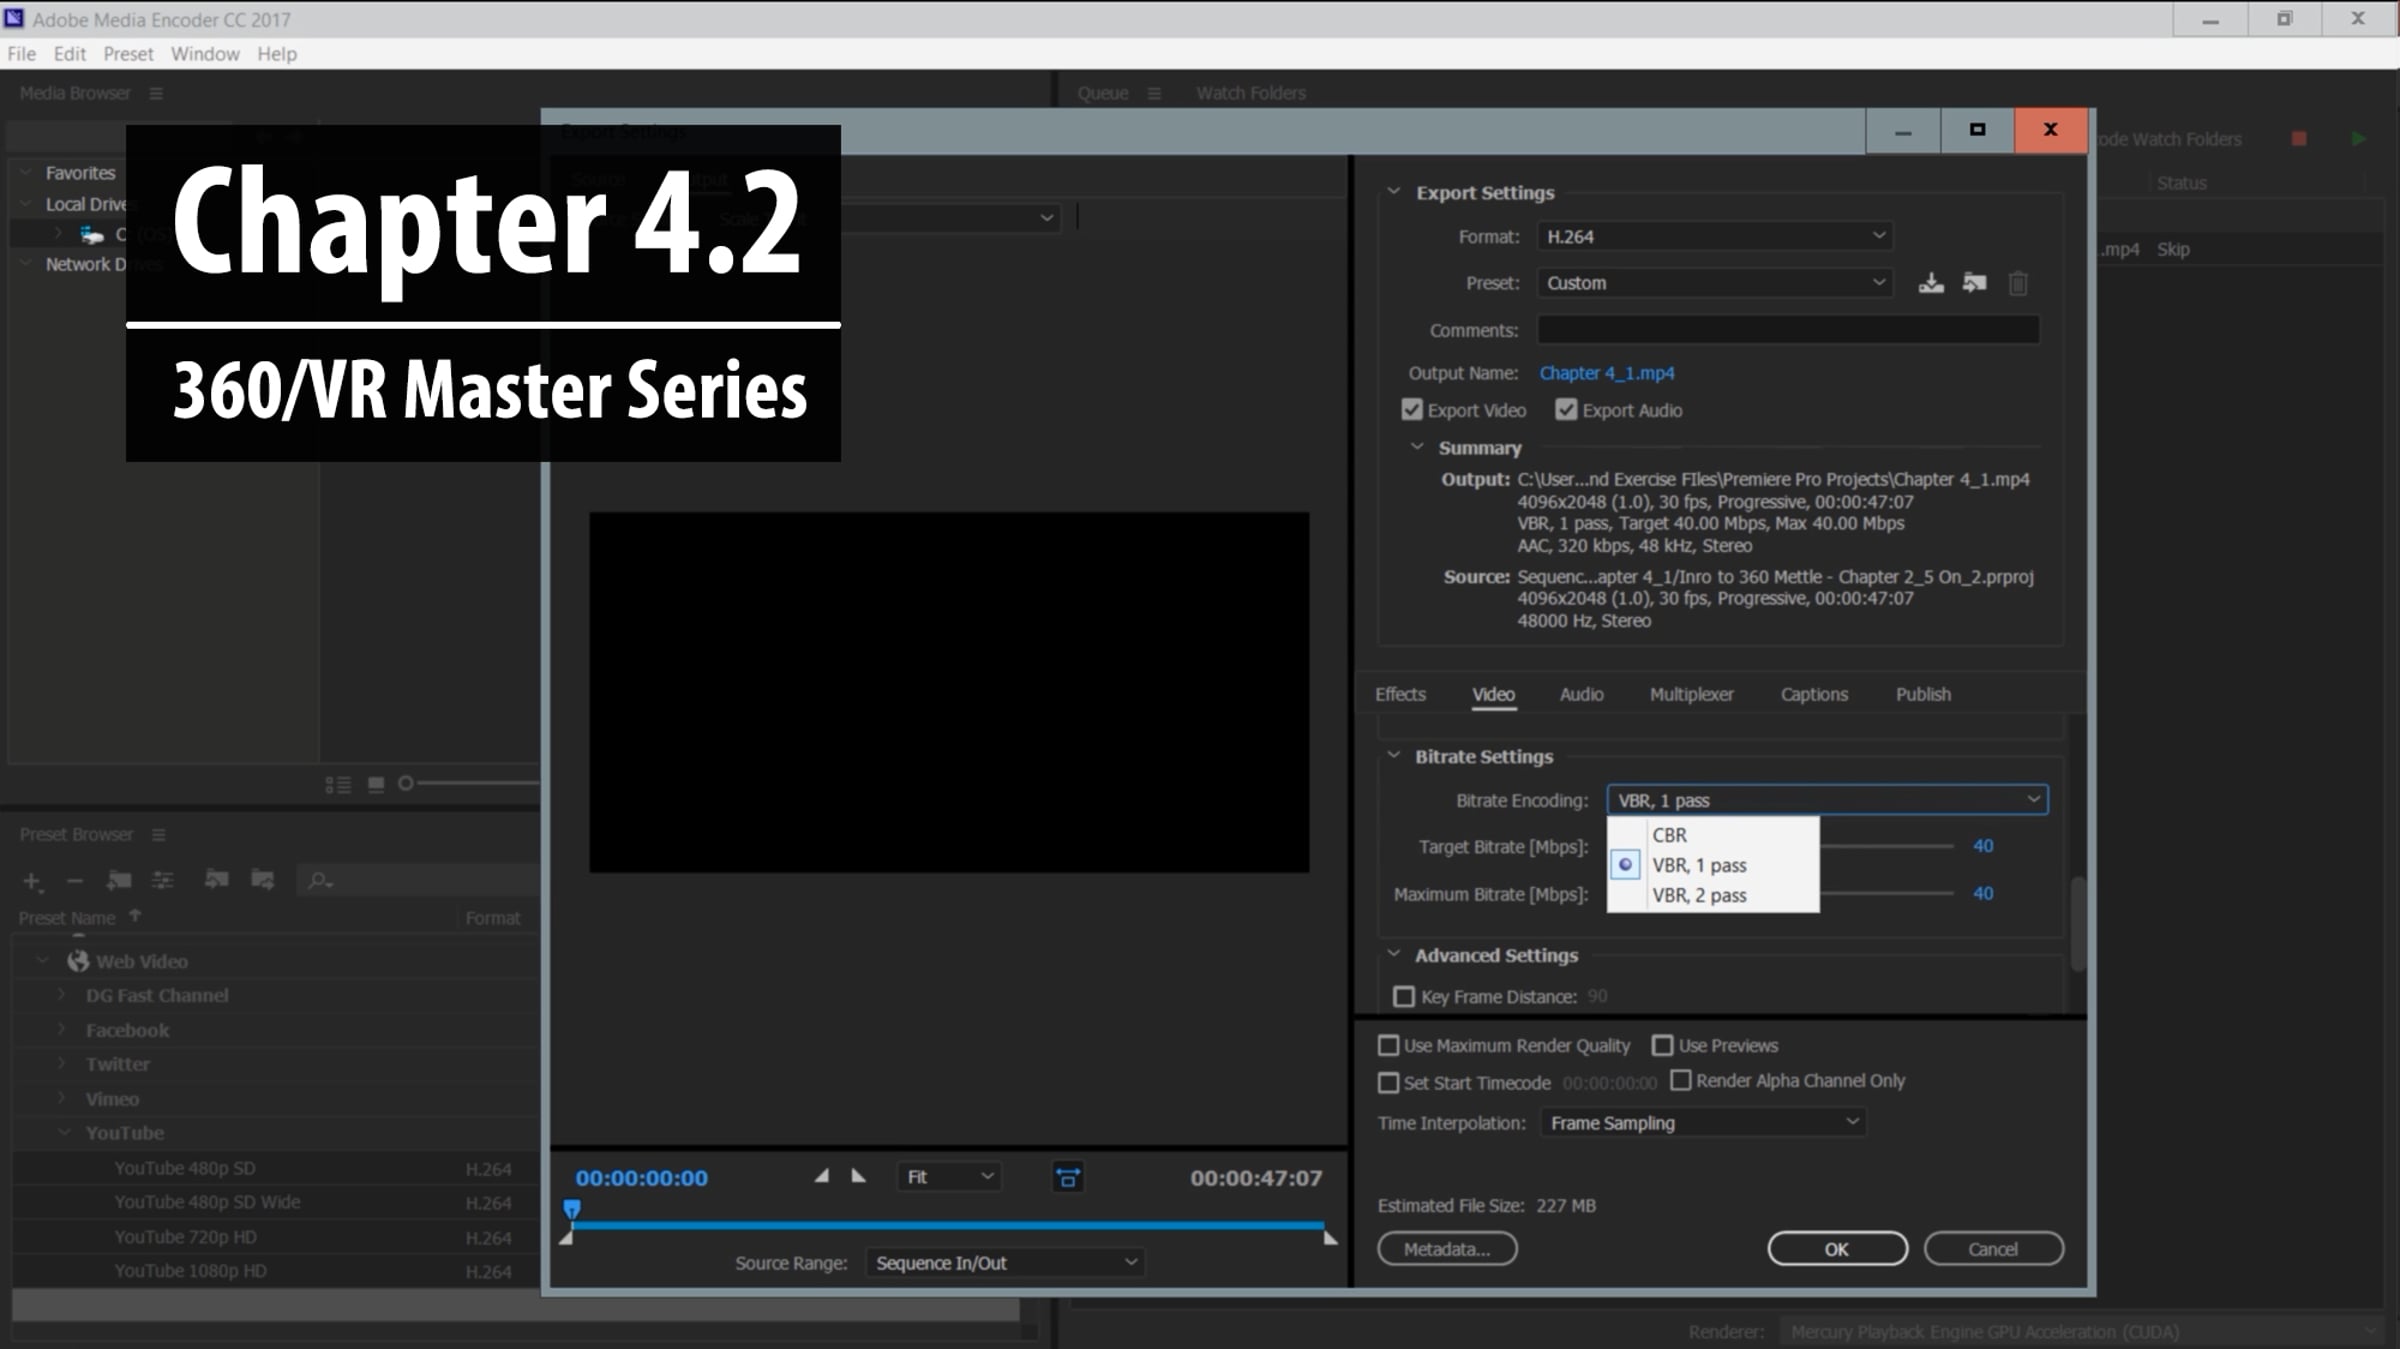
Task: Check Render Alpha Channel Only
Action: [x=1681, y=1081]
